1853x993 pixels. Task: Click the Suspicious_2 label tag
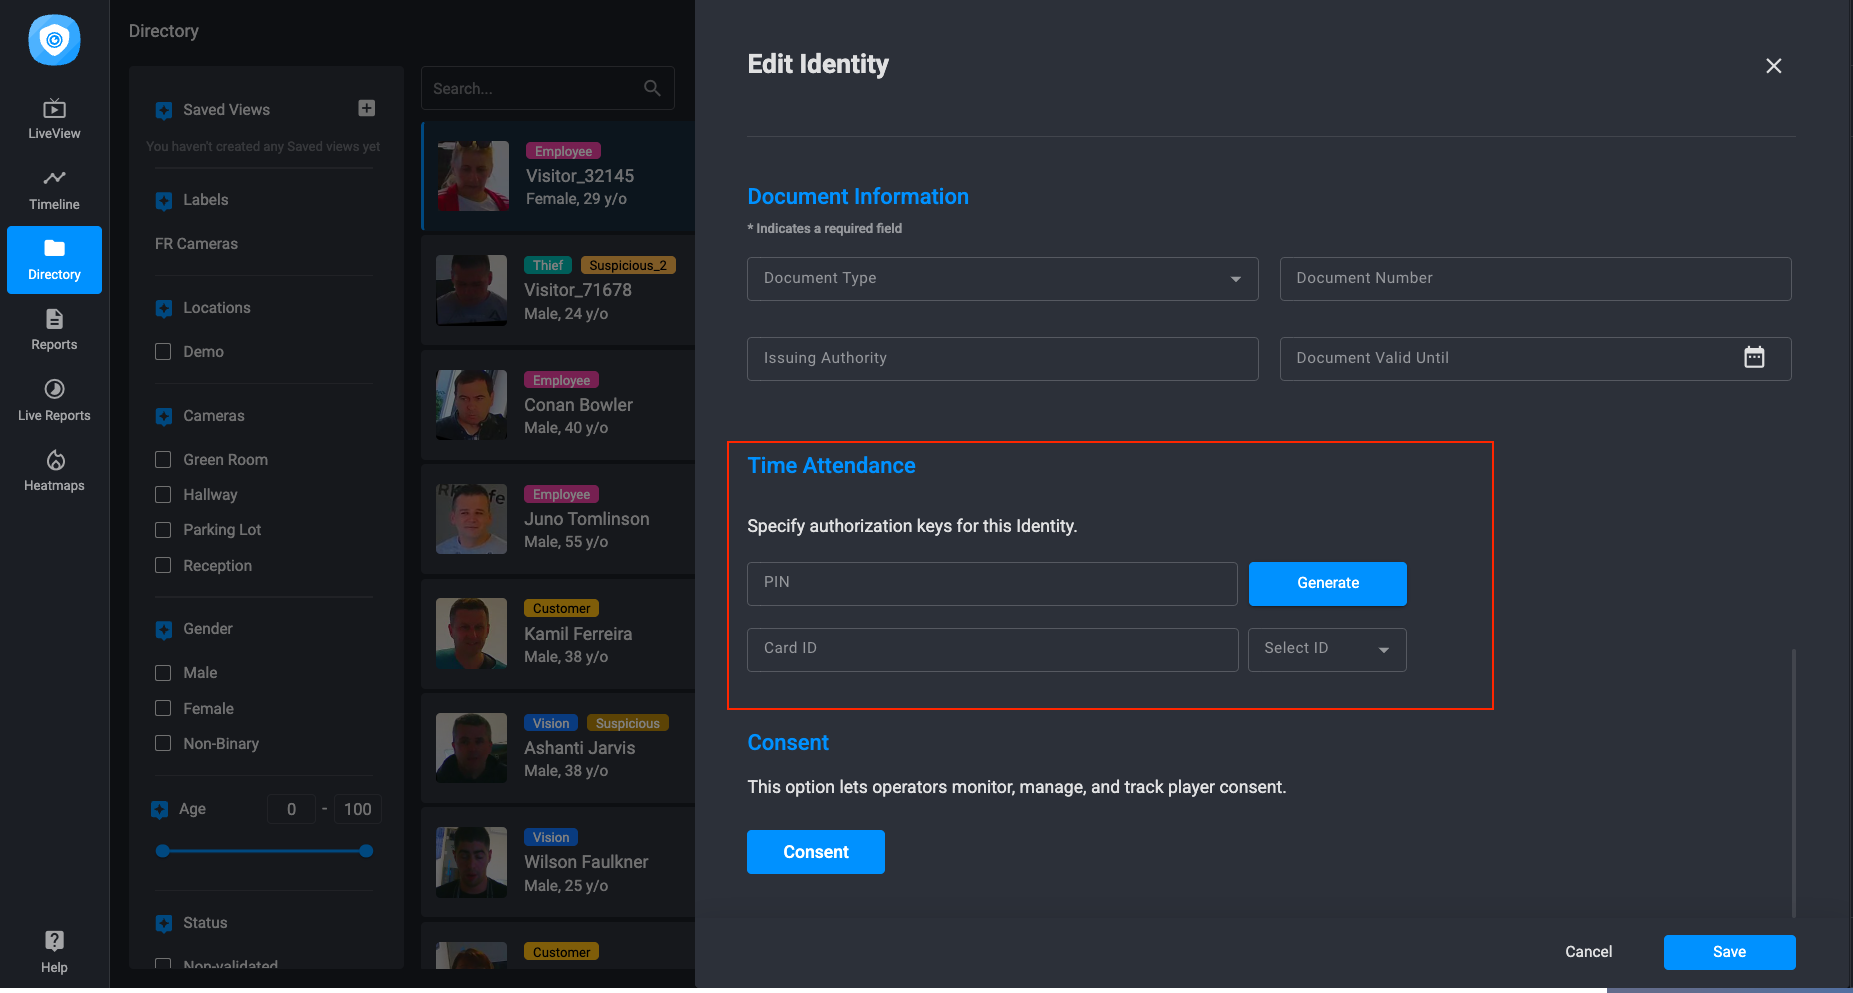pyautogui.click(x=628, y=265)
